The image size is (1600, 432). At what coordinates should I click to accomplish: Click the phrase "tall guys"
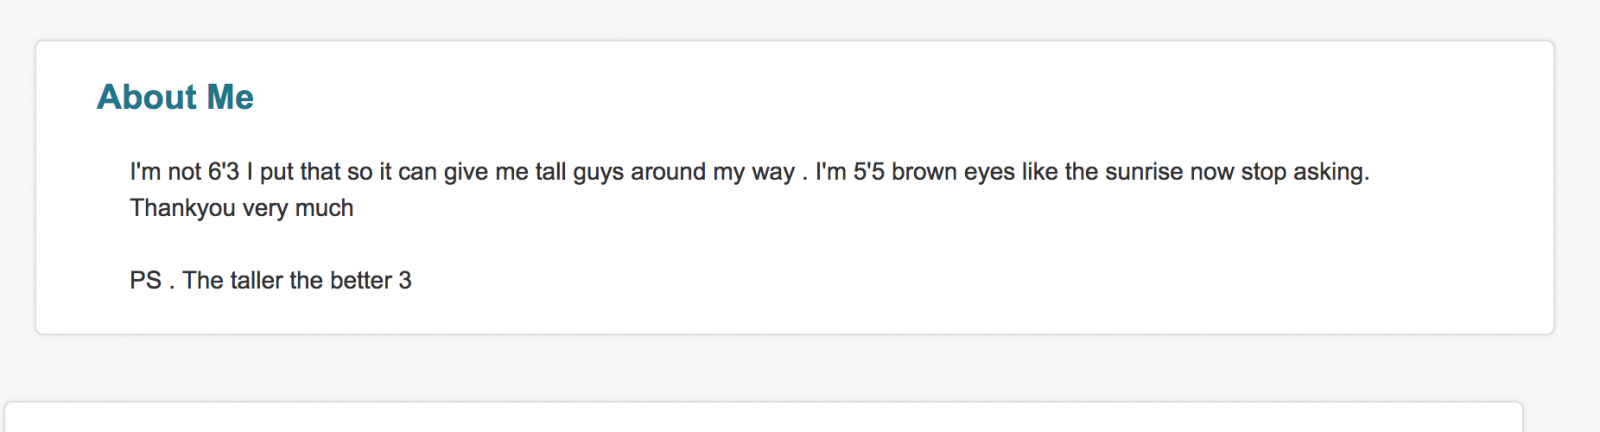(579, 172)
